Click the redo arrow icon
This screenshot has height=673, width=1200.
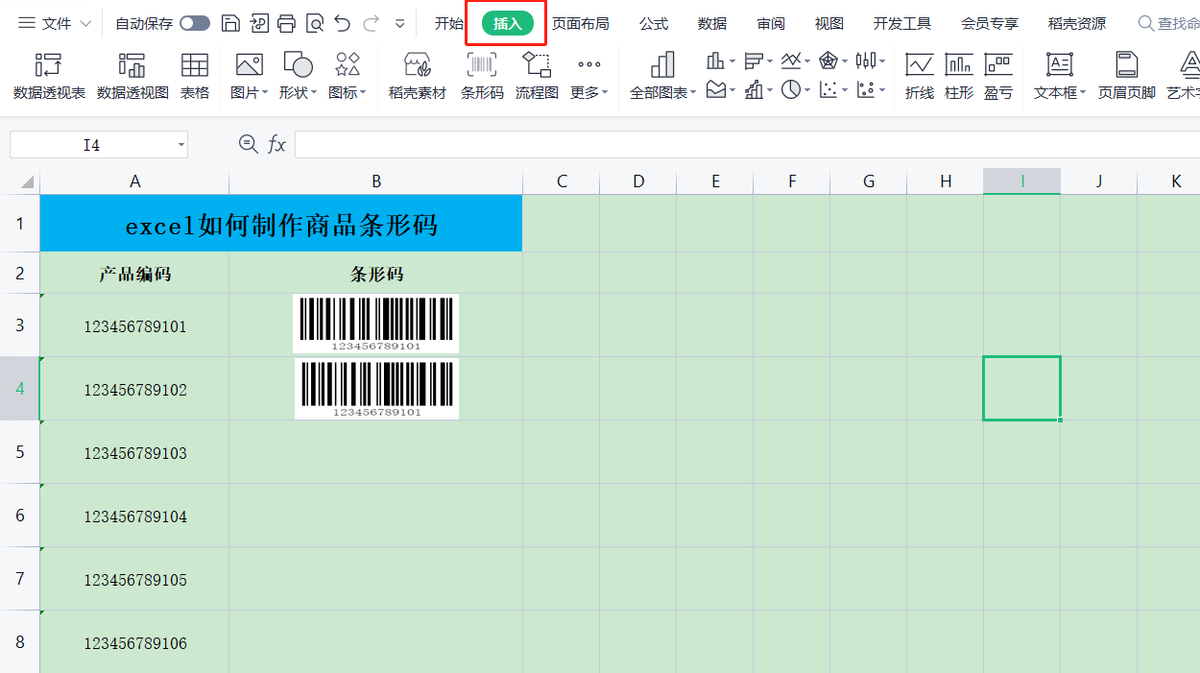coord(371,23)
